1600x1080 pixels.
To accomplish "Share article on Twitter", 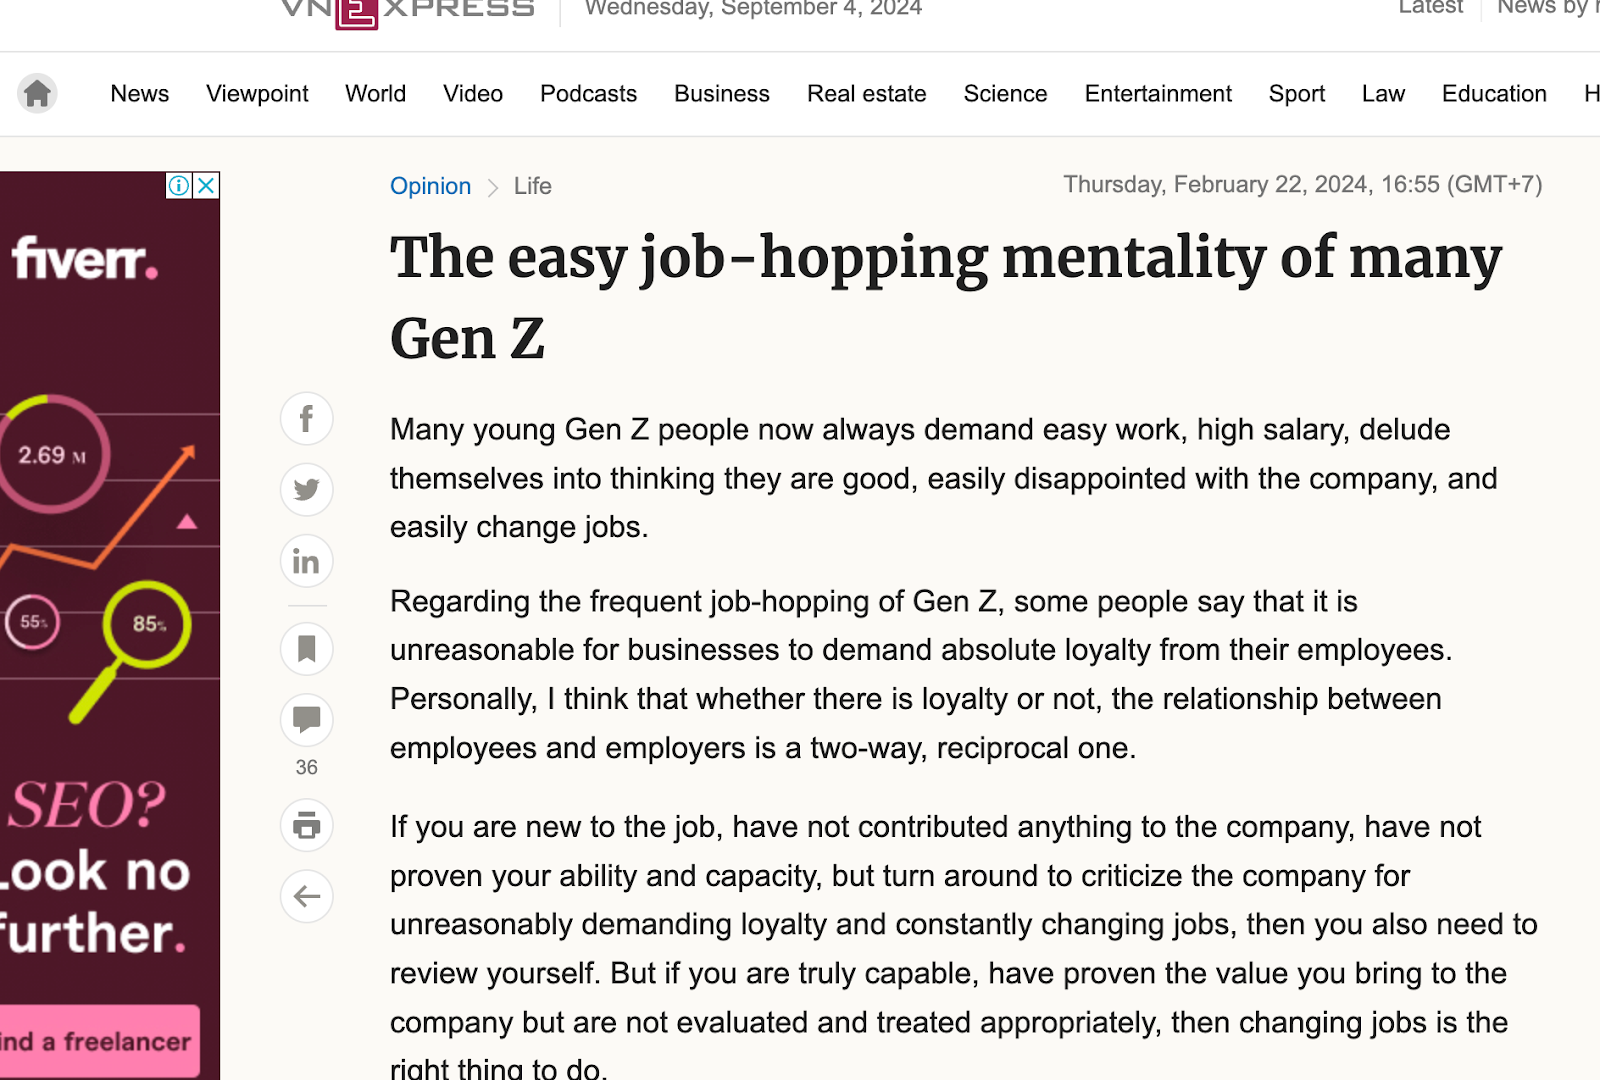I will [306, 490].
